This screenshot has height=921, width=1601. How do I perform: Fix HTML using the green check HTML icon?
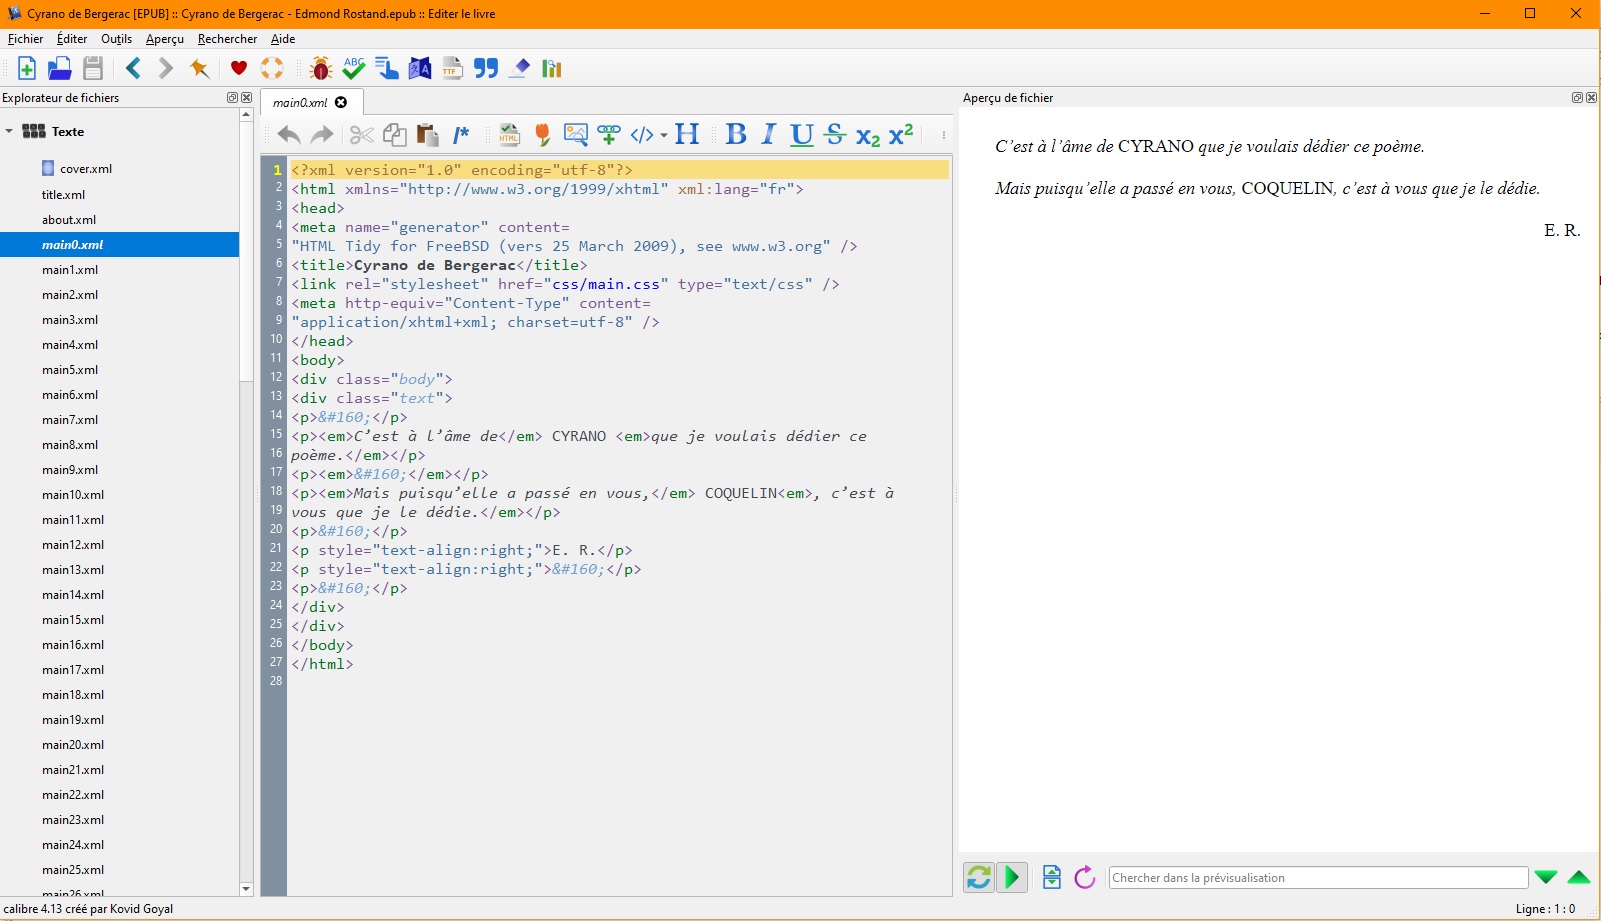510,135
